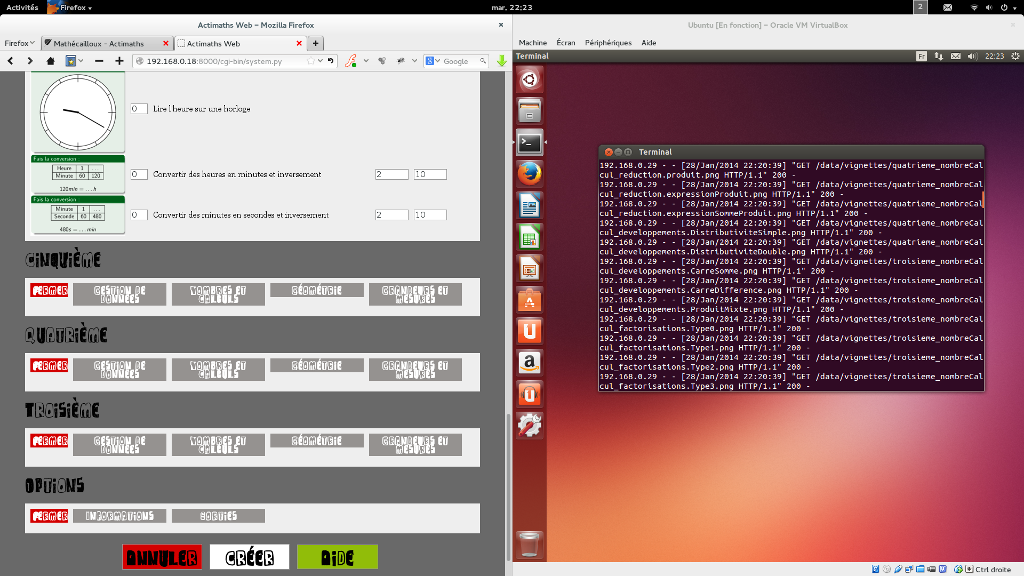Viewport: 1024px width, 576px height.
Task: Reload page with the URL bar refresh icon
Action: [x=331, y=61]
